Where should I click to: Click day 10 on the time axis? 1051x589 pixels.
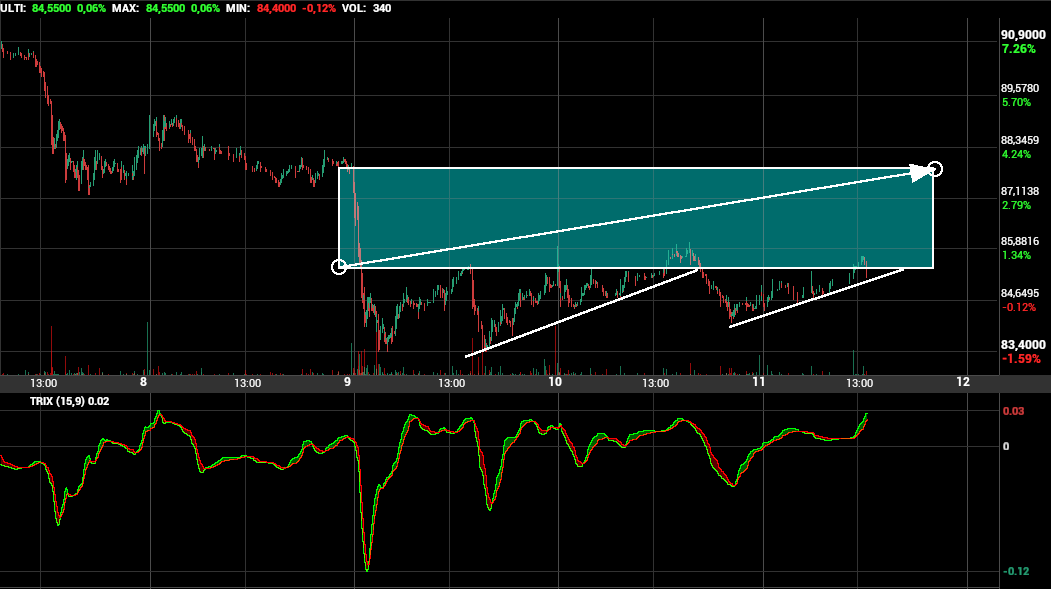click(554, 382)
